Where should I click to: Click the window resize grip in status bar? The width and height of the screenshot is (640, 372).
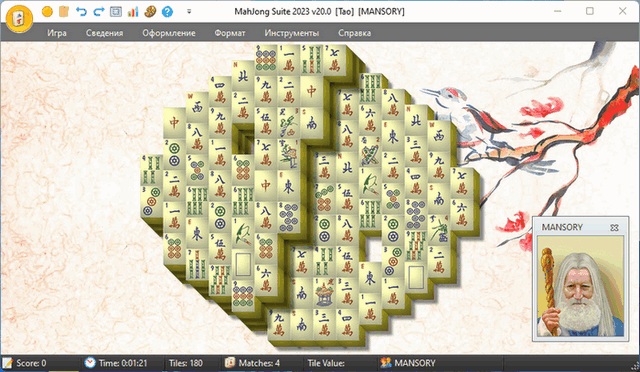636,367
